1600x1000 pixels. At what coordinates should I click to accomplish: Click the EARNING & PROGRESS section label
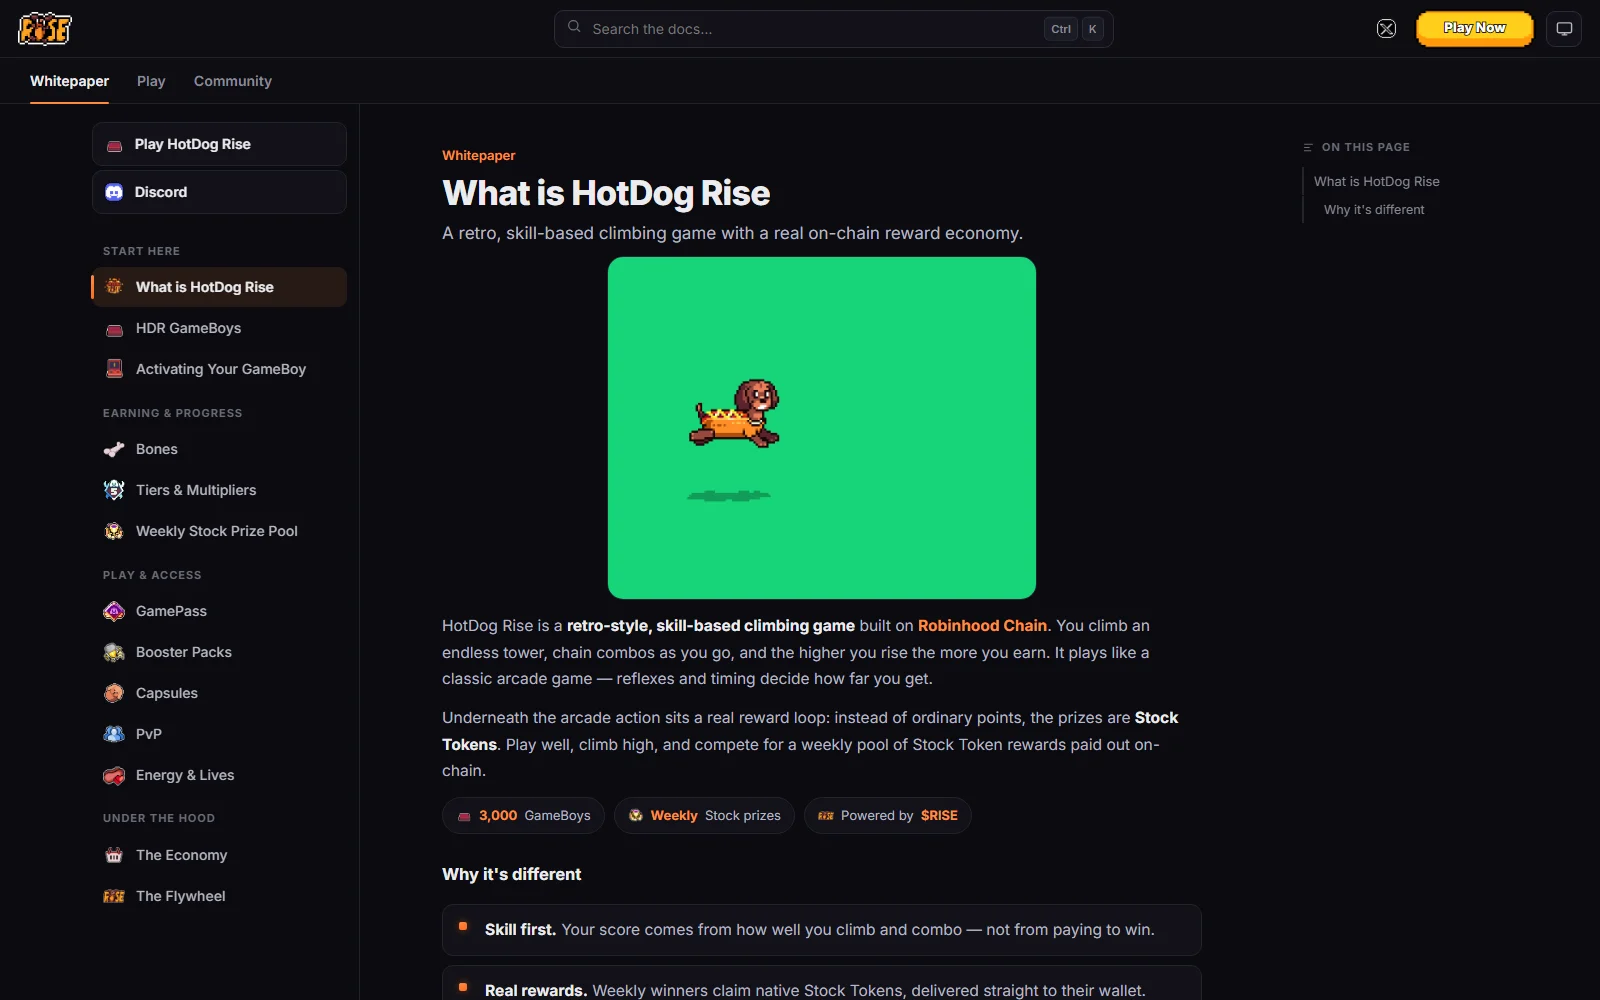172,413
